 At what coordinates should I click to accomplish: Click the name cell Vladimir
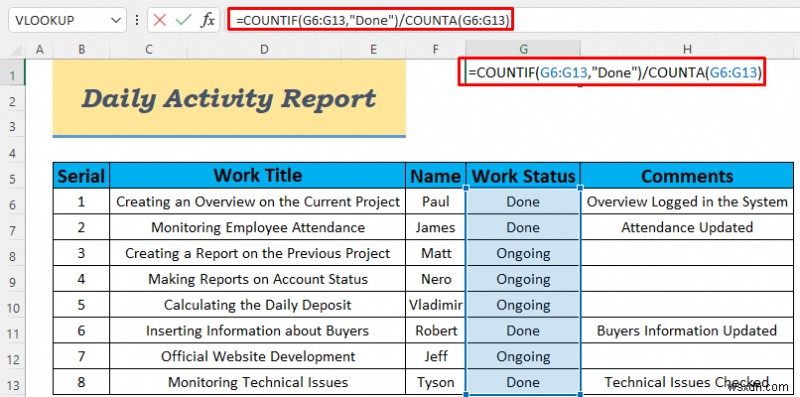435,305
